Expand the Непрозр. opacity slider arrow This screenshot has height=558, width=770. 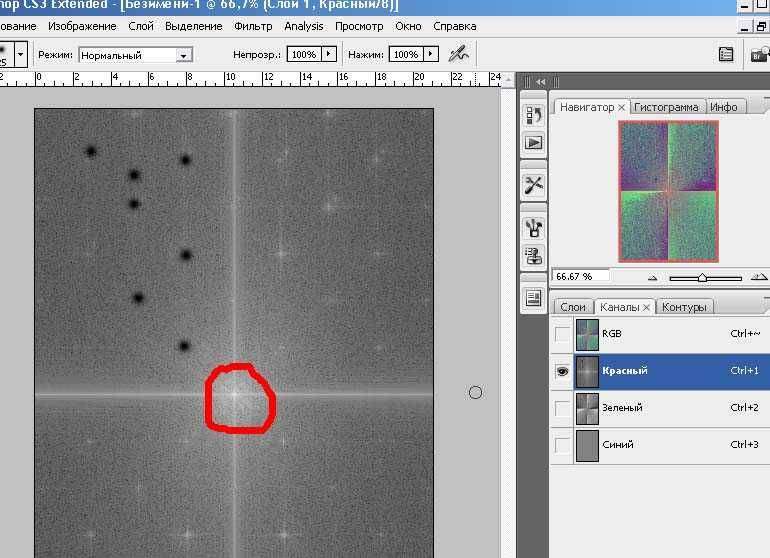coord(328,54)
